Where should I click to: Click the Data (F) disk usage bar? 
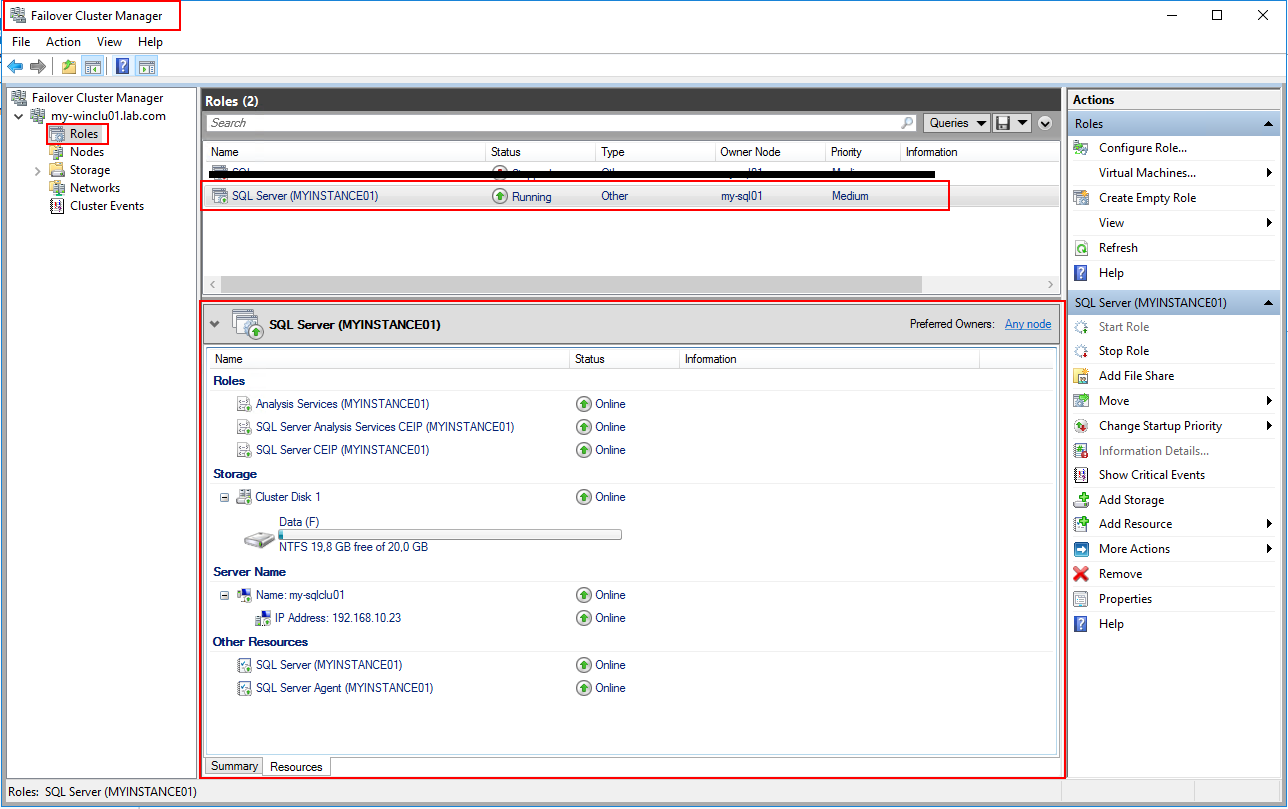[x=450, y=535]
